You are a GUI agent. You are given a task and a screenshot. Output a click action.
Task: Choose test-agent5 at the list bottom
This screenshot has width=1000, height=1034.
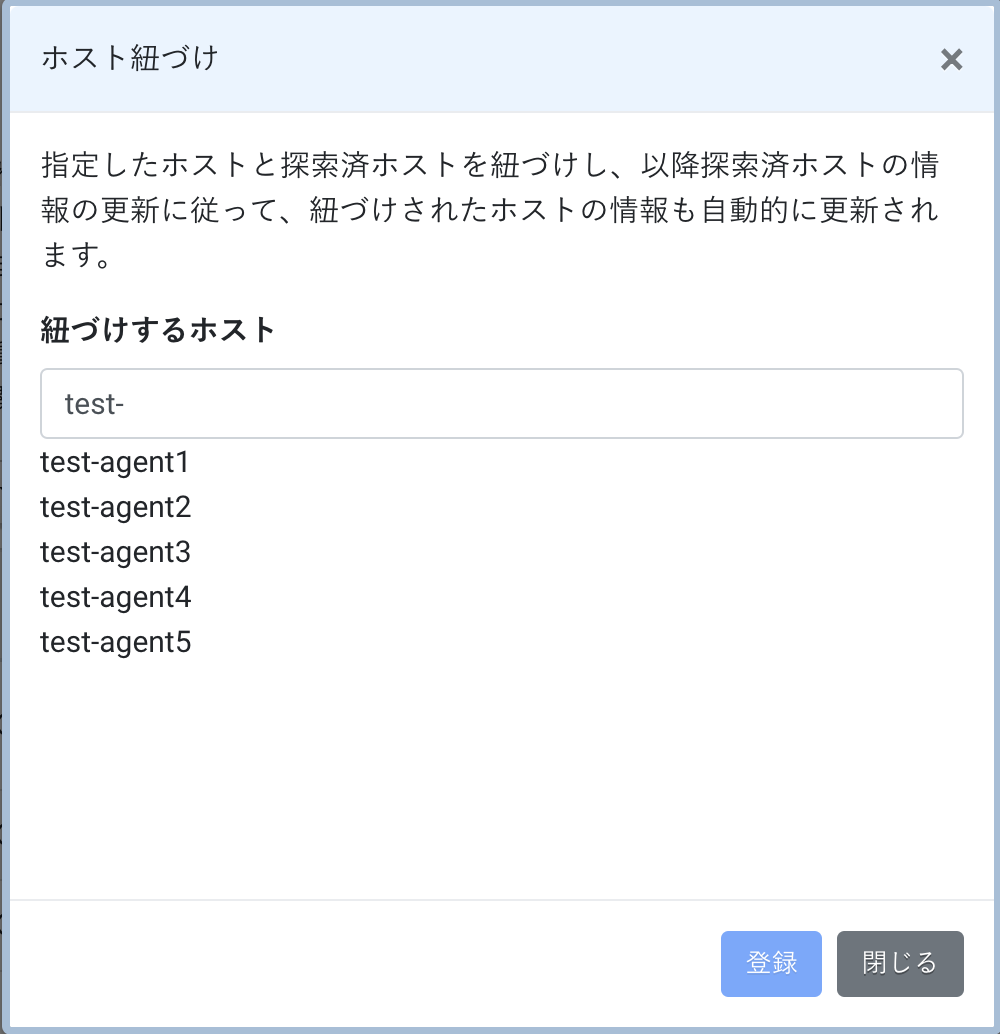[115, 642]
